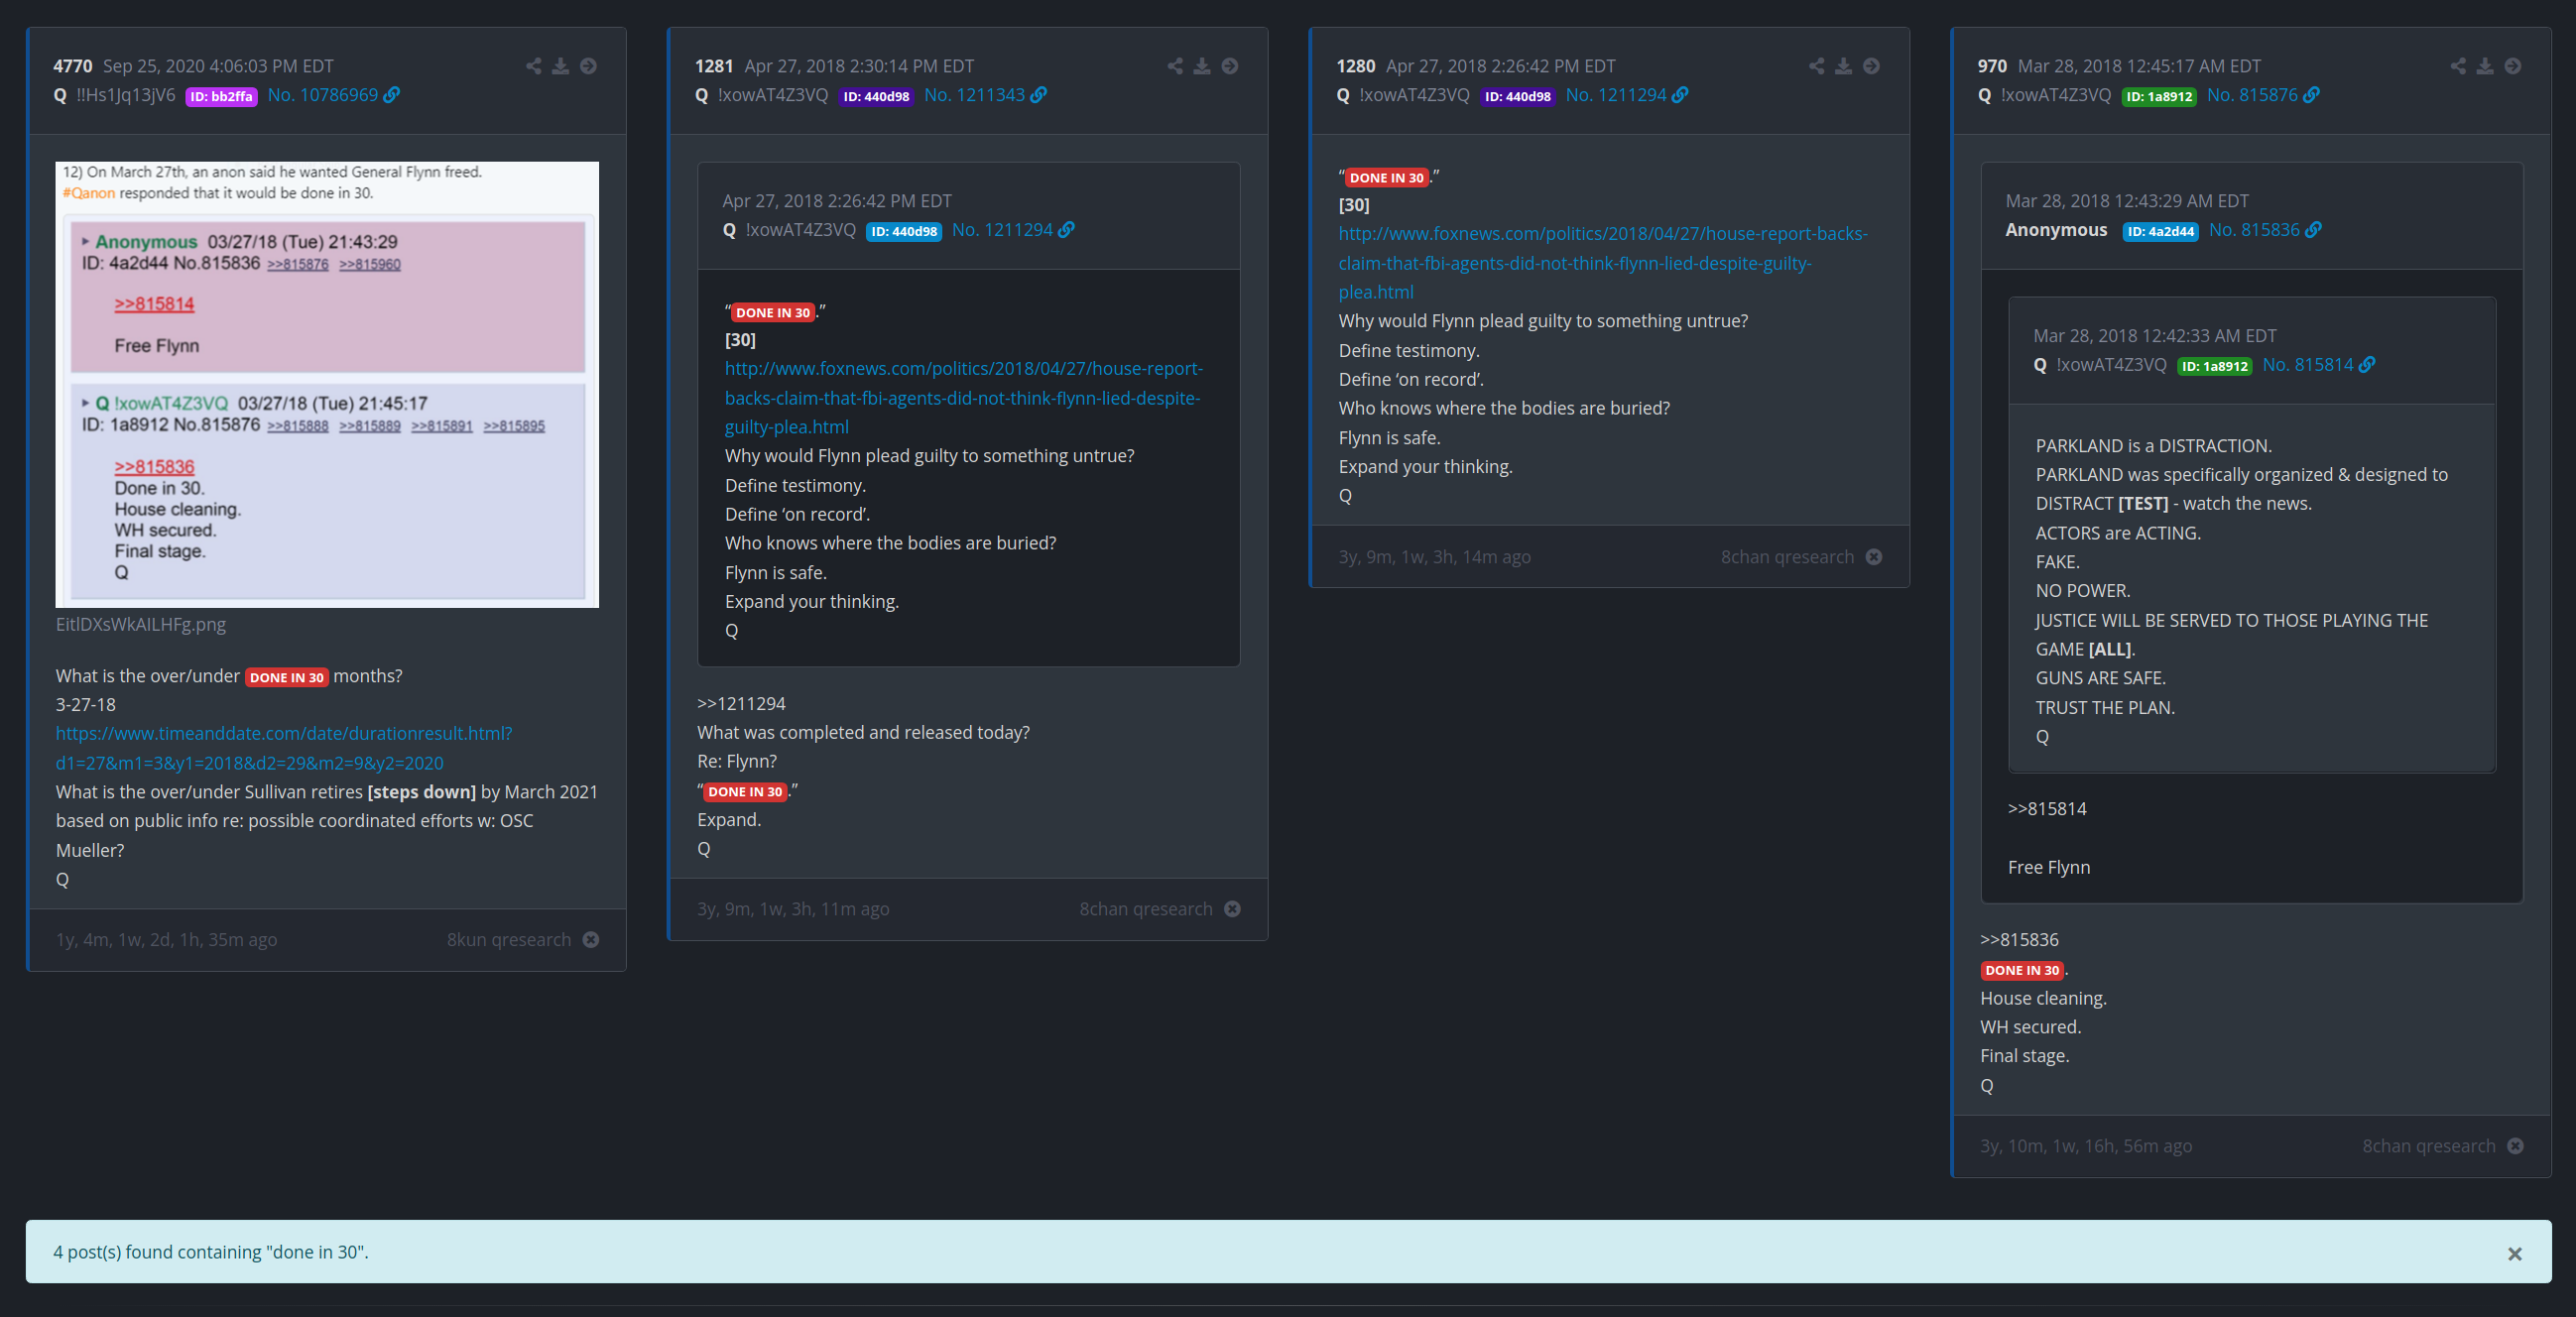This screenshot has width=2576, height=1317.
Task: Click share icon on post 1281
Action: 1175,66
